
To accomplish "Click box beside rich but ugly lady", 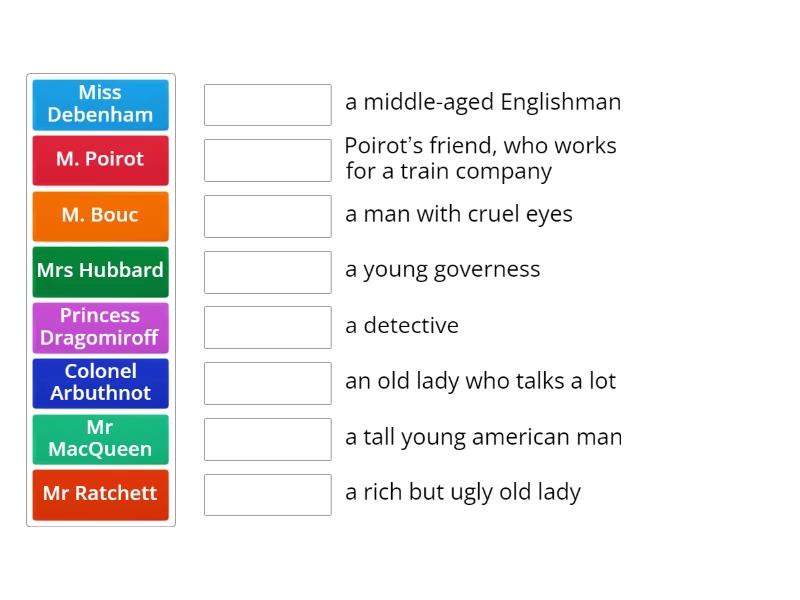I will [267, 494].
